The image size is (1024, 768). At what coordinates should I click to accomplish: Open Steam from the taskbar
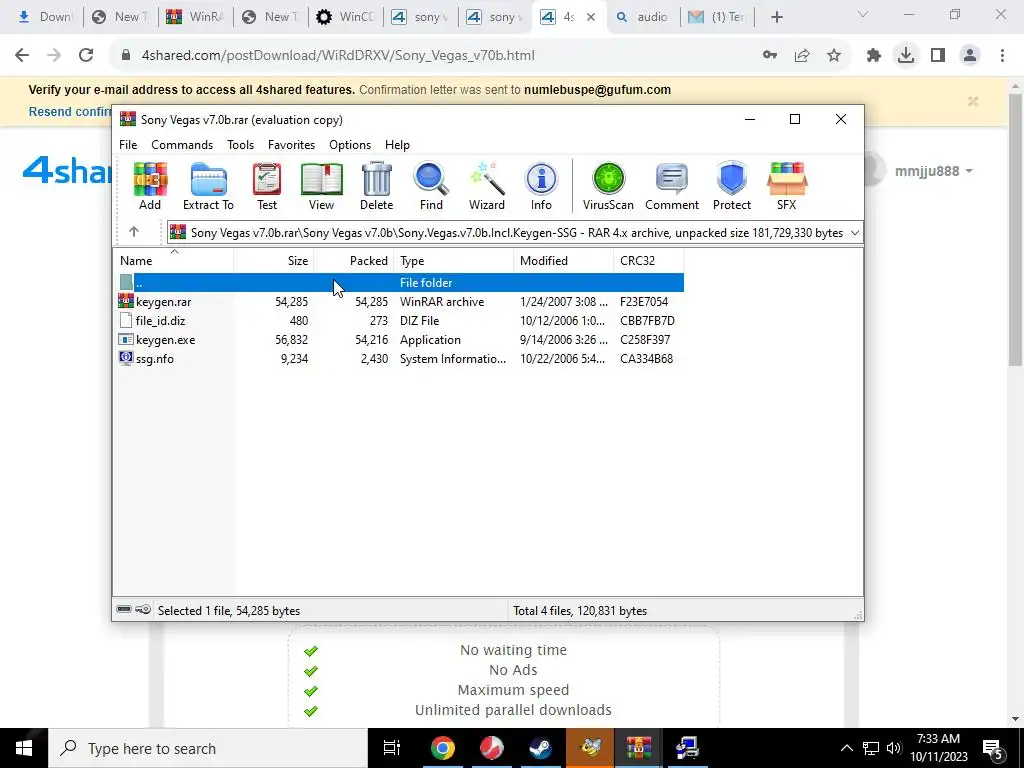tap(540, 748)
